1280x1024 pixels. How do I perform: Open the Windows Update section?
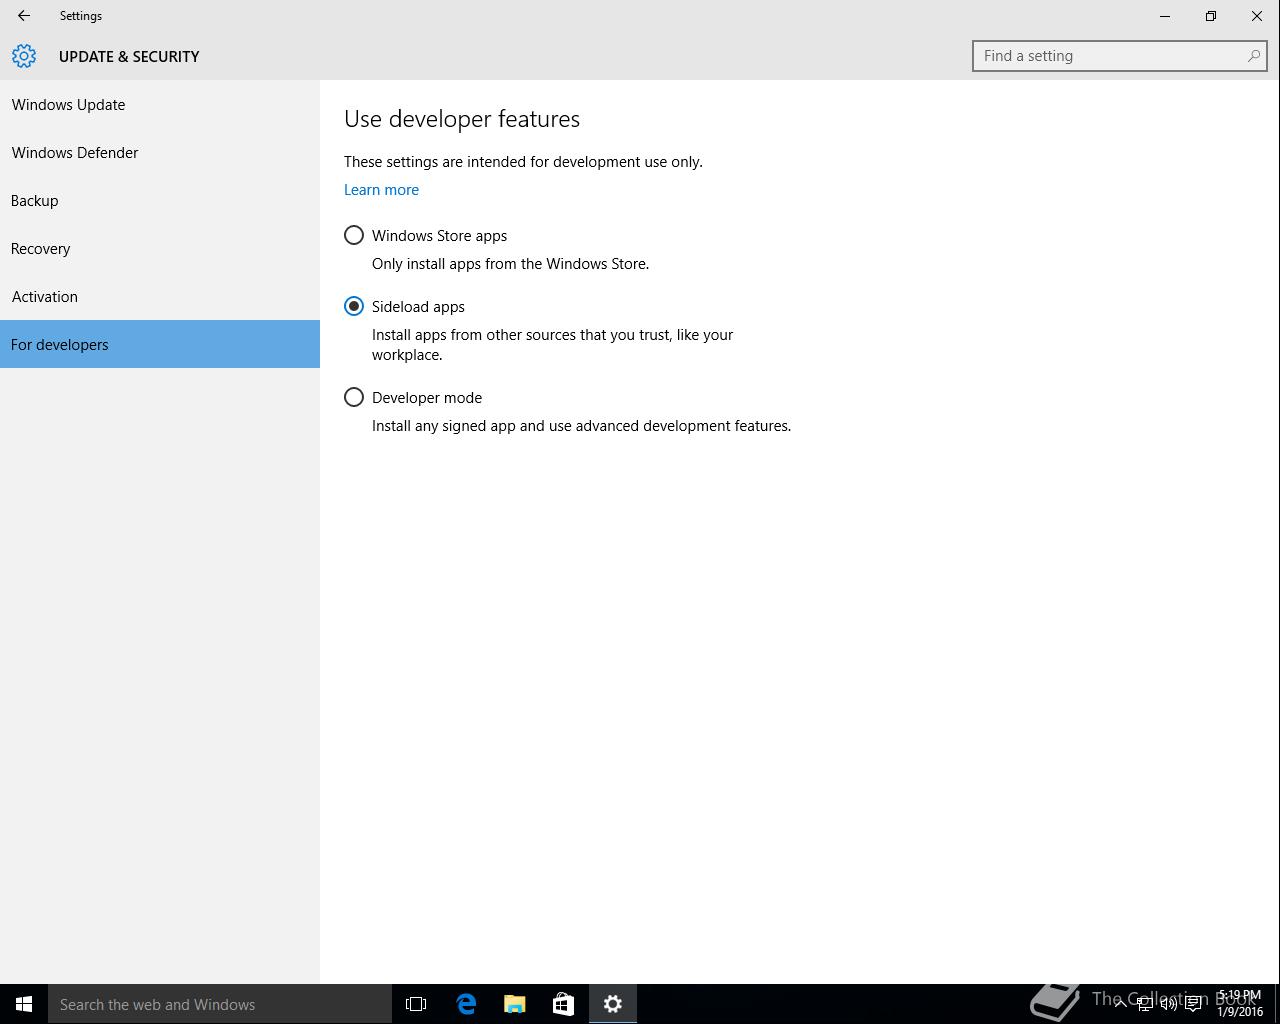[160, 104]
